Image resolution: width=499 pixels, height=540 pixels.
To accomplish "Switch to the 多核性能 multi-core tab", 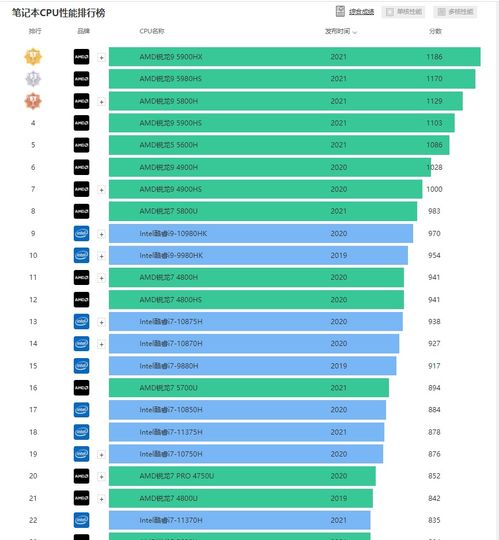I will click(455, 12).
